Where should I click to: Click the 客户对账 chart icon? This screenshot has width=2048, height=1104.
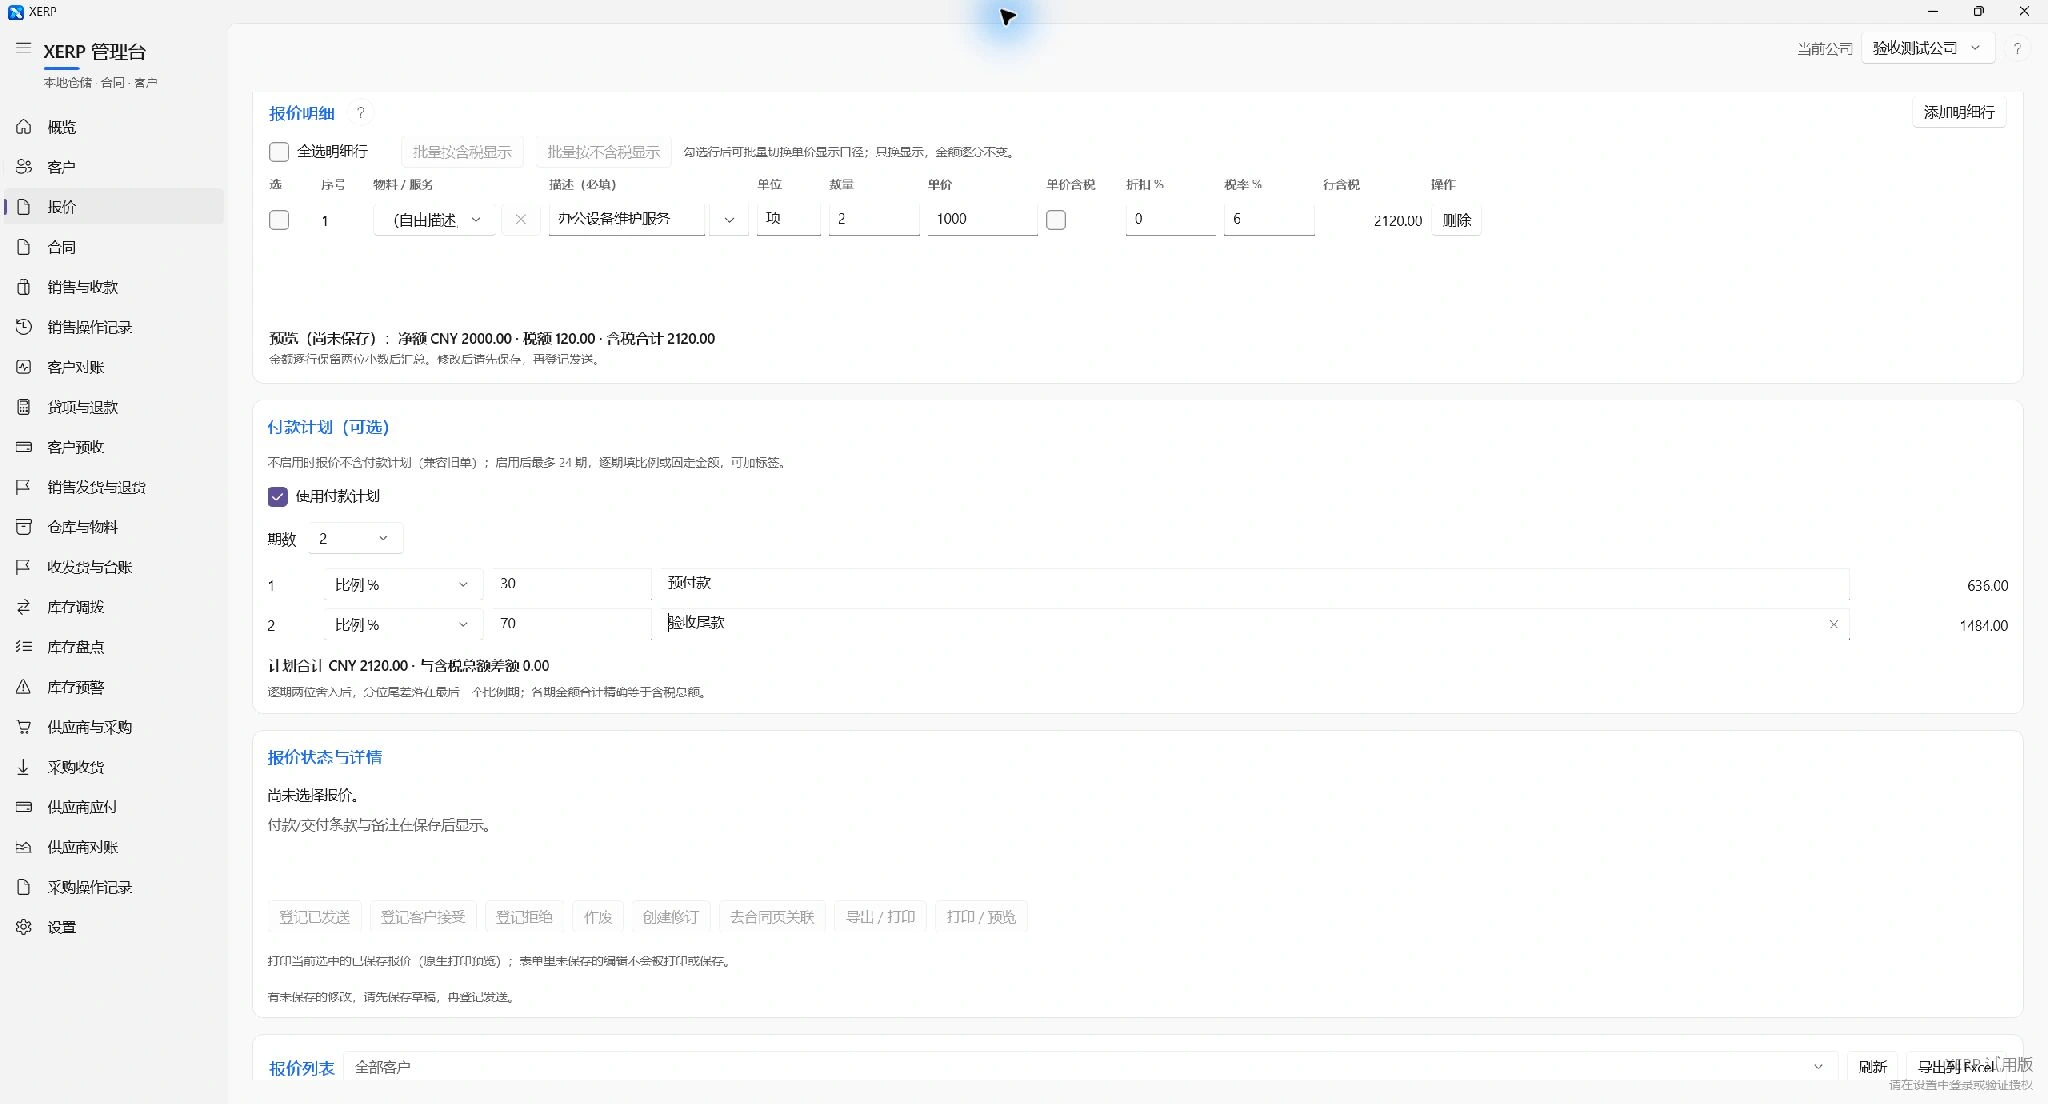tap(24, 367)
